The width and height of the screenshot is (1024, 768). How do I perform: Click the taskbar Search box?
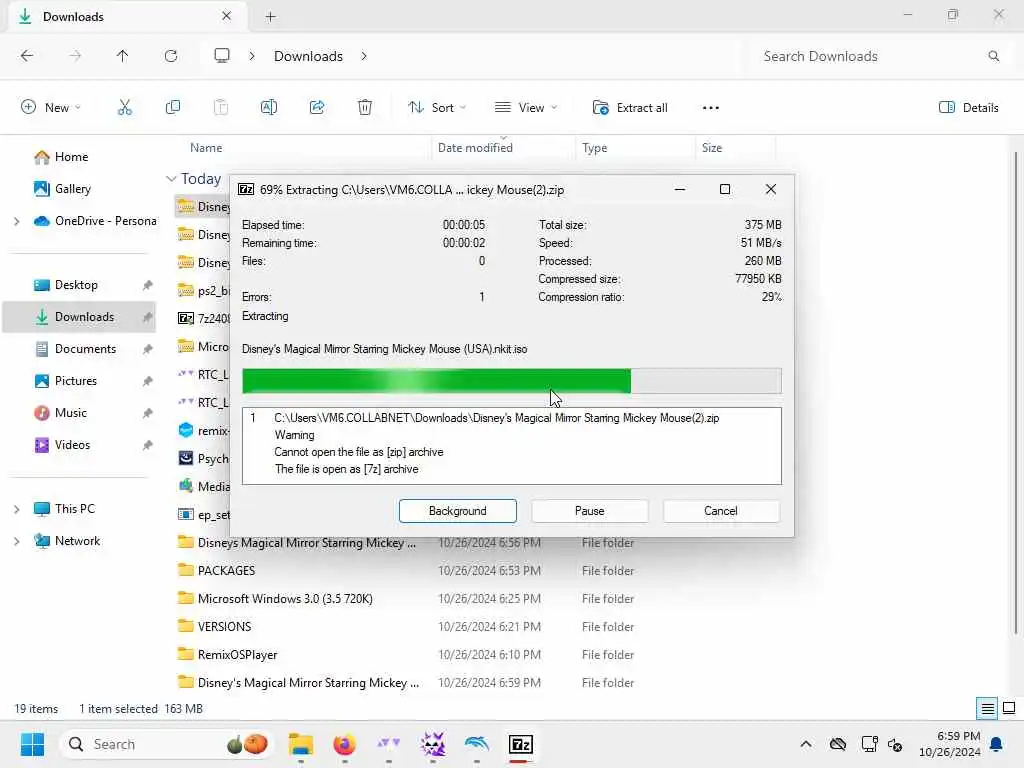(x=167, y=744)
